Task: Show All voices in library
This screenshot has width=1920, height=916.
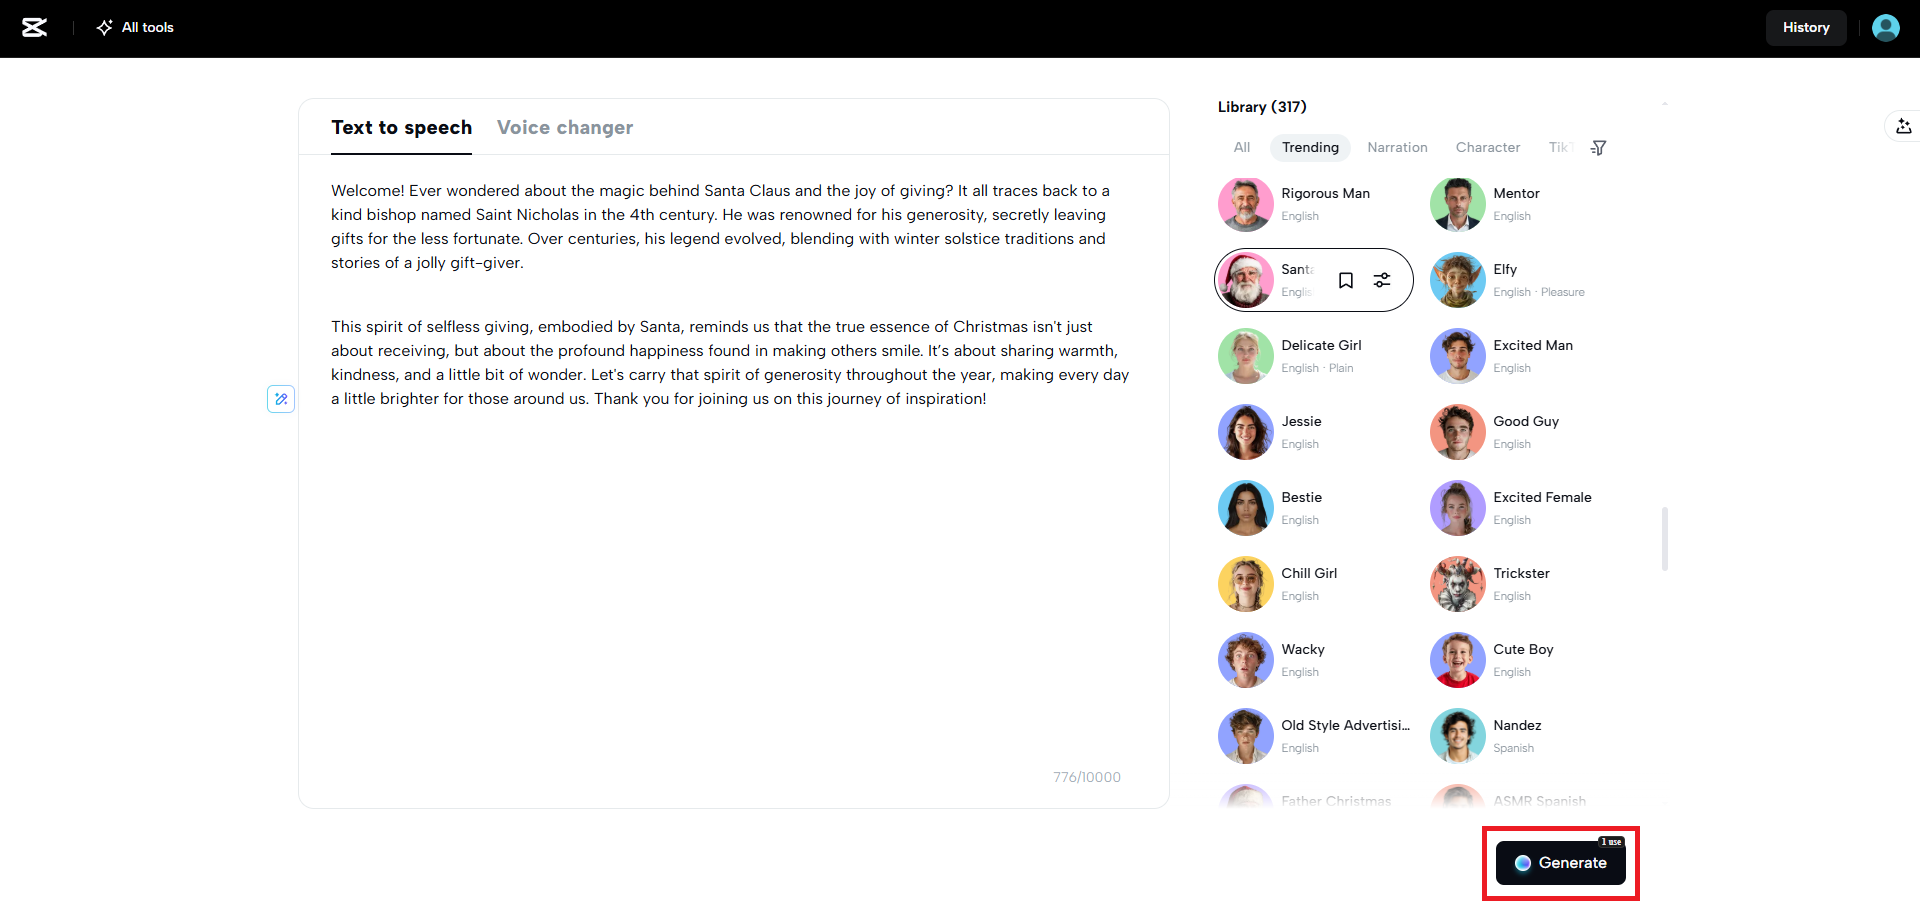Action: click(1242, 148)
